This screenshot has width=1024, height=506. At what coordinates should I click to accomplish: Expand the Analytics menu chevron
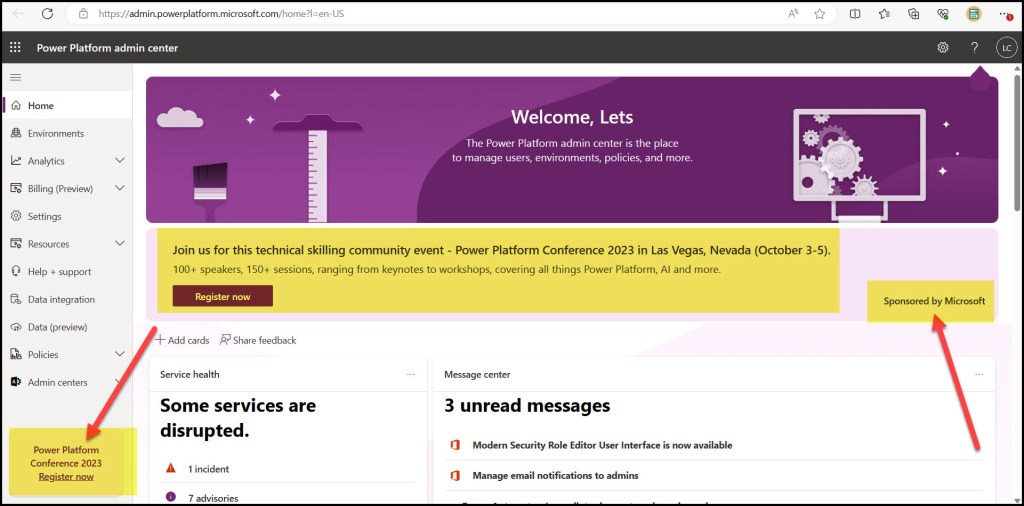tap(120, 161)
